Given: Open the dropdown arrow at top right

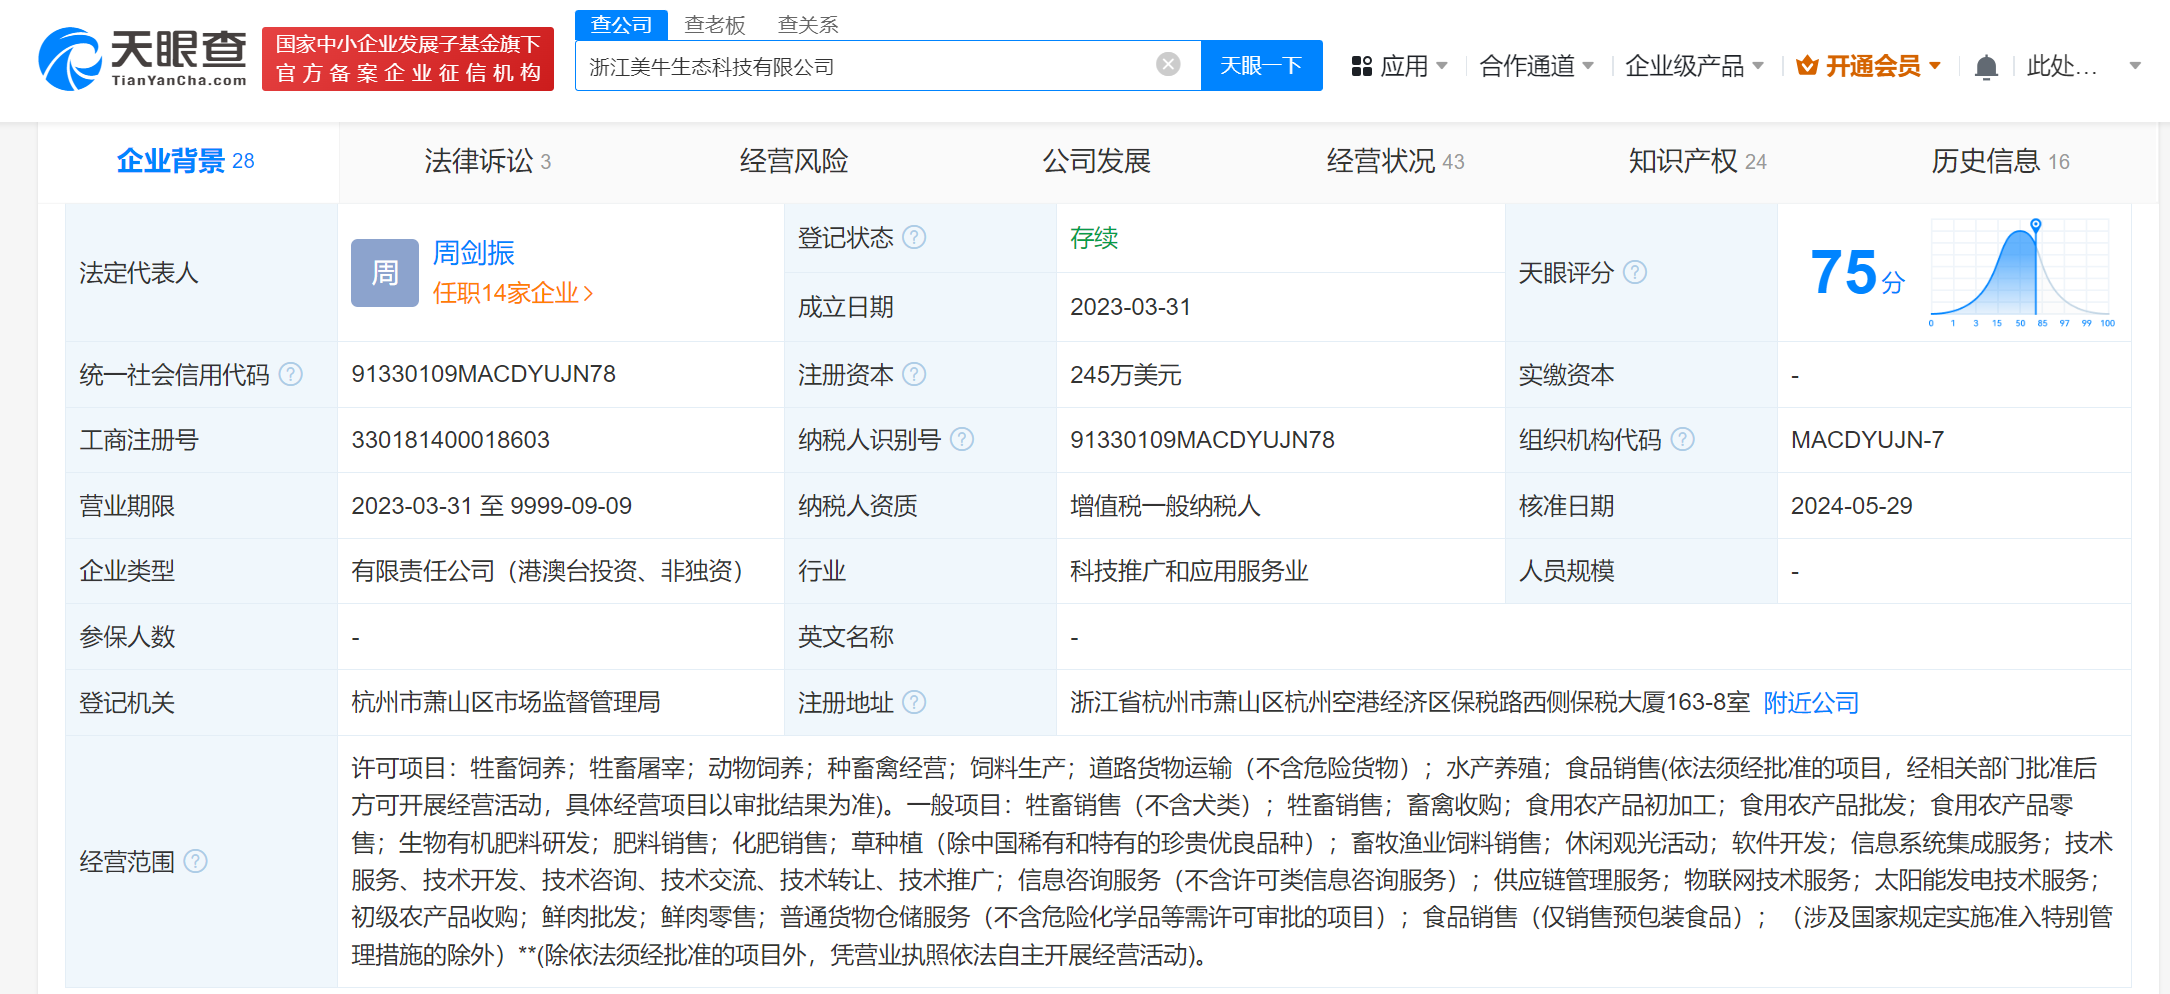Looking at the screenshot, I should [2133, 65].
